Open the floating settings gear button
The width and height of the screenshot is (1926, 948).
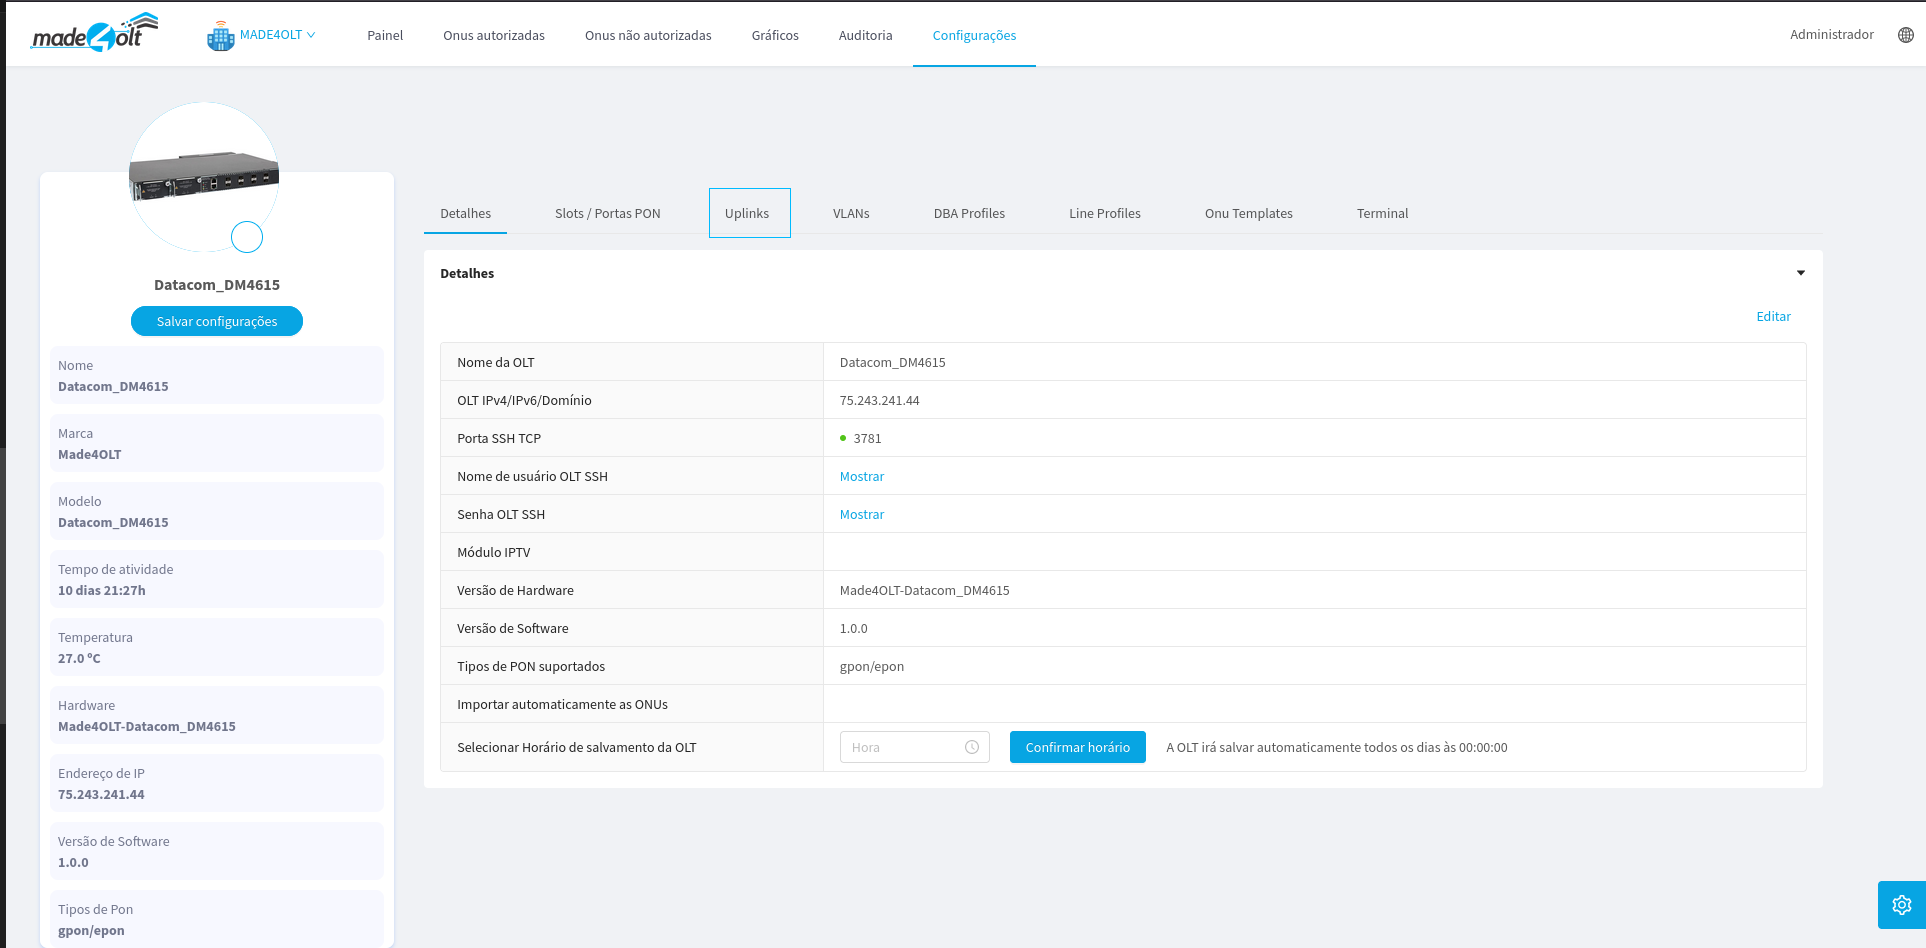1901,905
